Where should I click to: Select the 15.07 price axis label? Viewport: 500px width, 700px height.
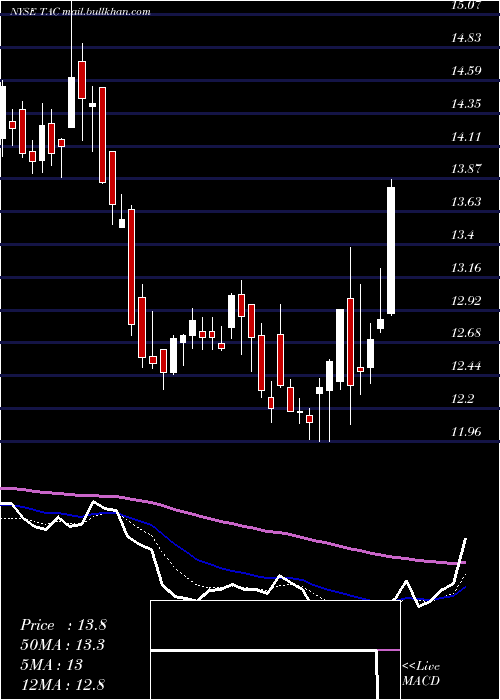(466, 5)
